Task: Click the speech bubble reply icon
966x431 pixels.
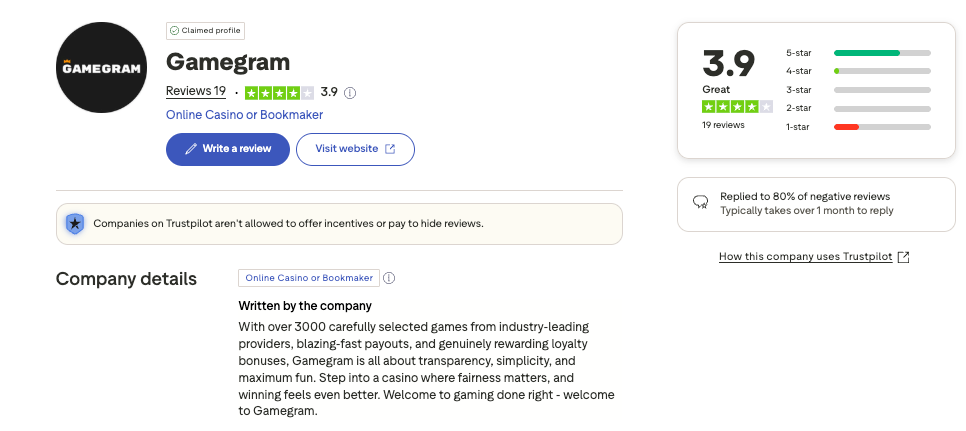Action: tap(701, 203)
